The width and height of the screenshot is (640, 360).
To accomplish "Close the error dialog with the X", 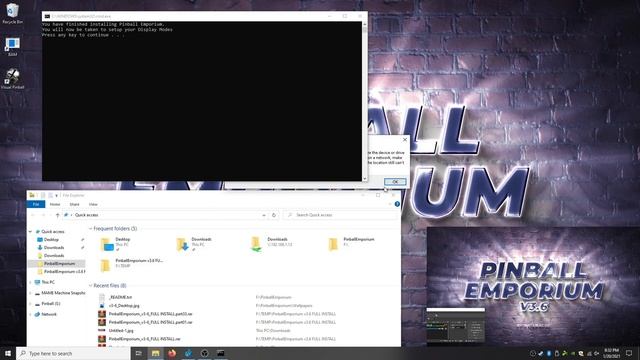I will [404, 140].
